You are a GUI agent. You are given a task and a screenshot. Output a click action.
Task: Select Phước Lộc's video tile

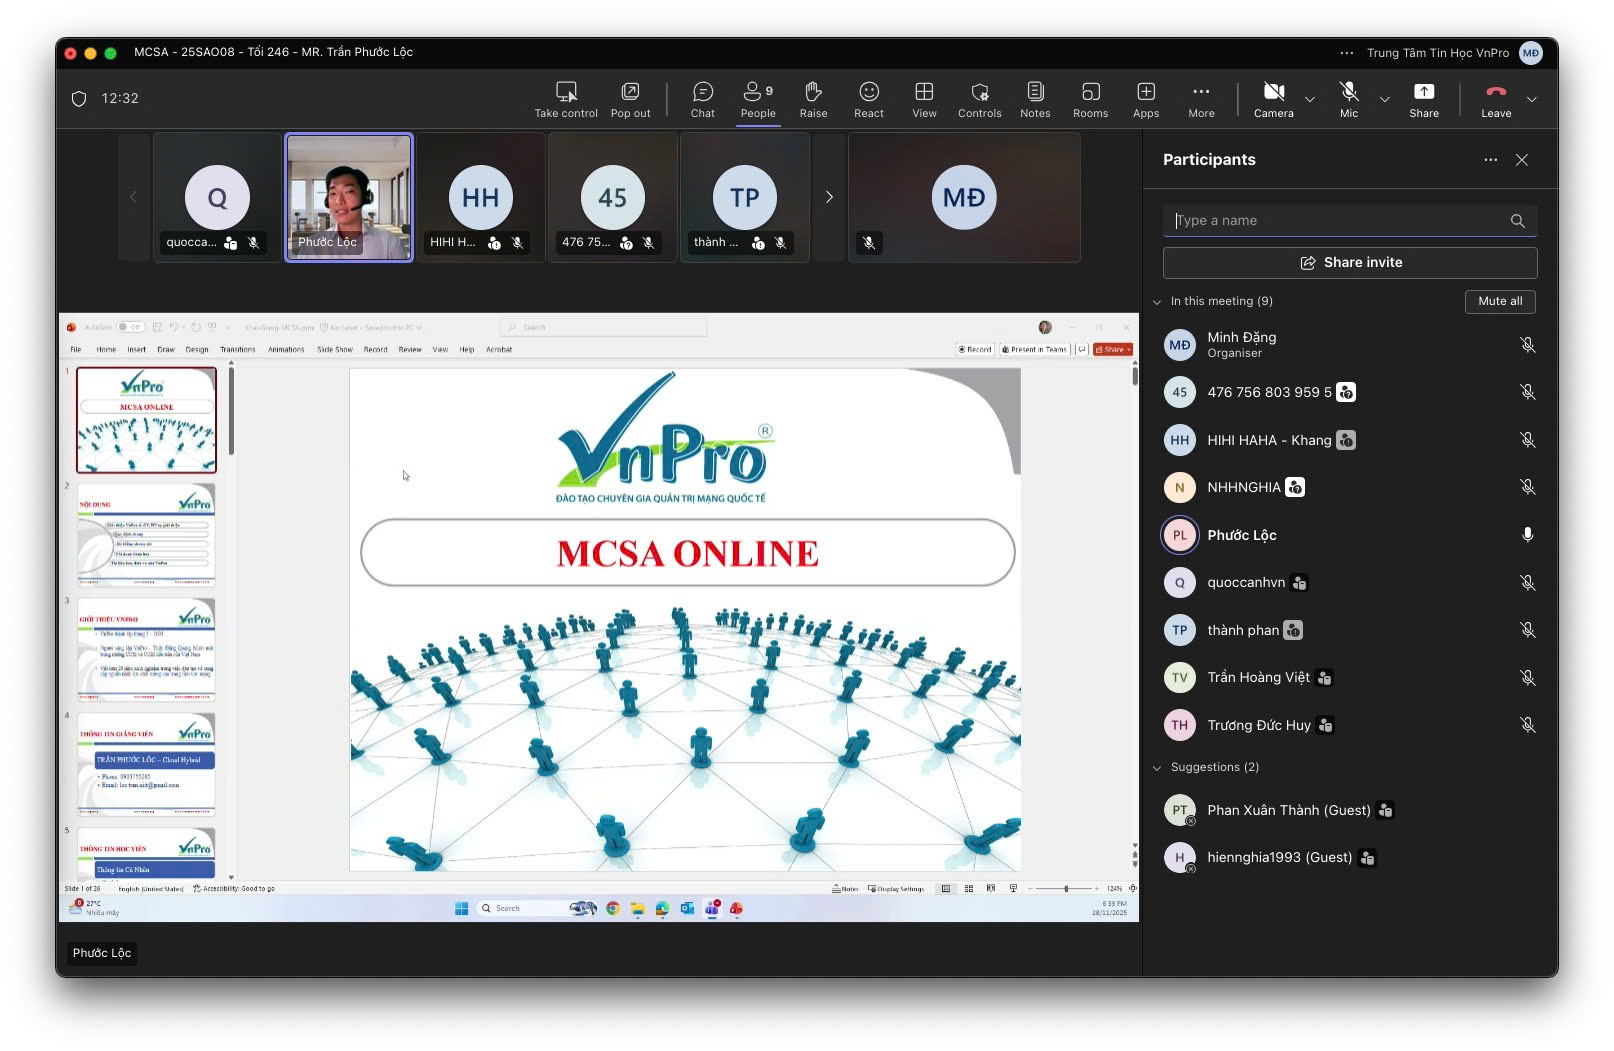click(x=349, y=197)
